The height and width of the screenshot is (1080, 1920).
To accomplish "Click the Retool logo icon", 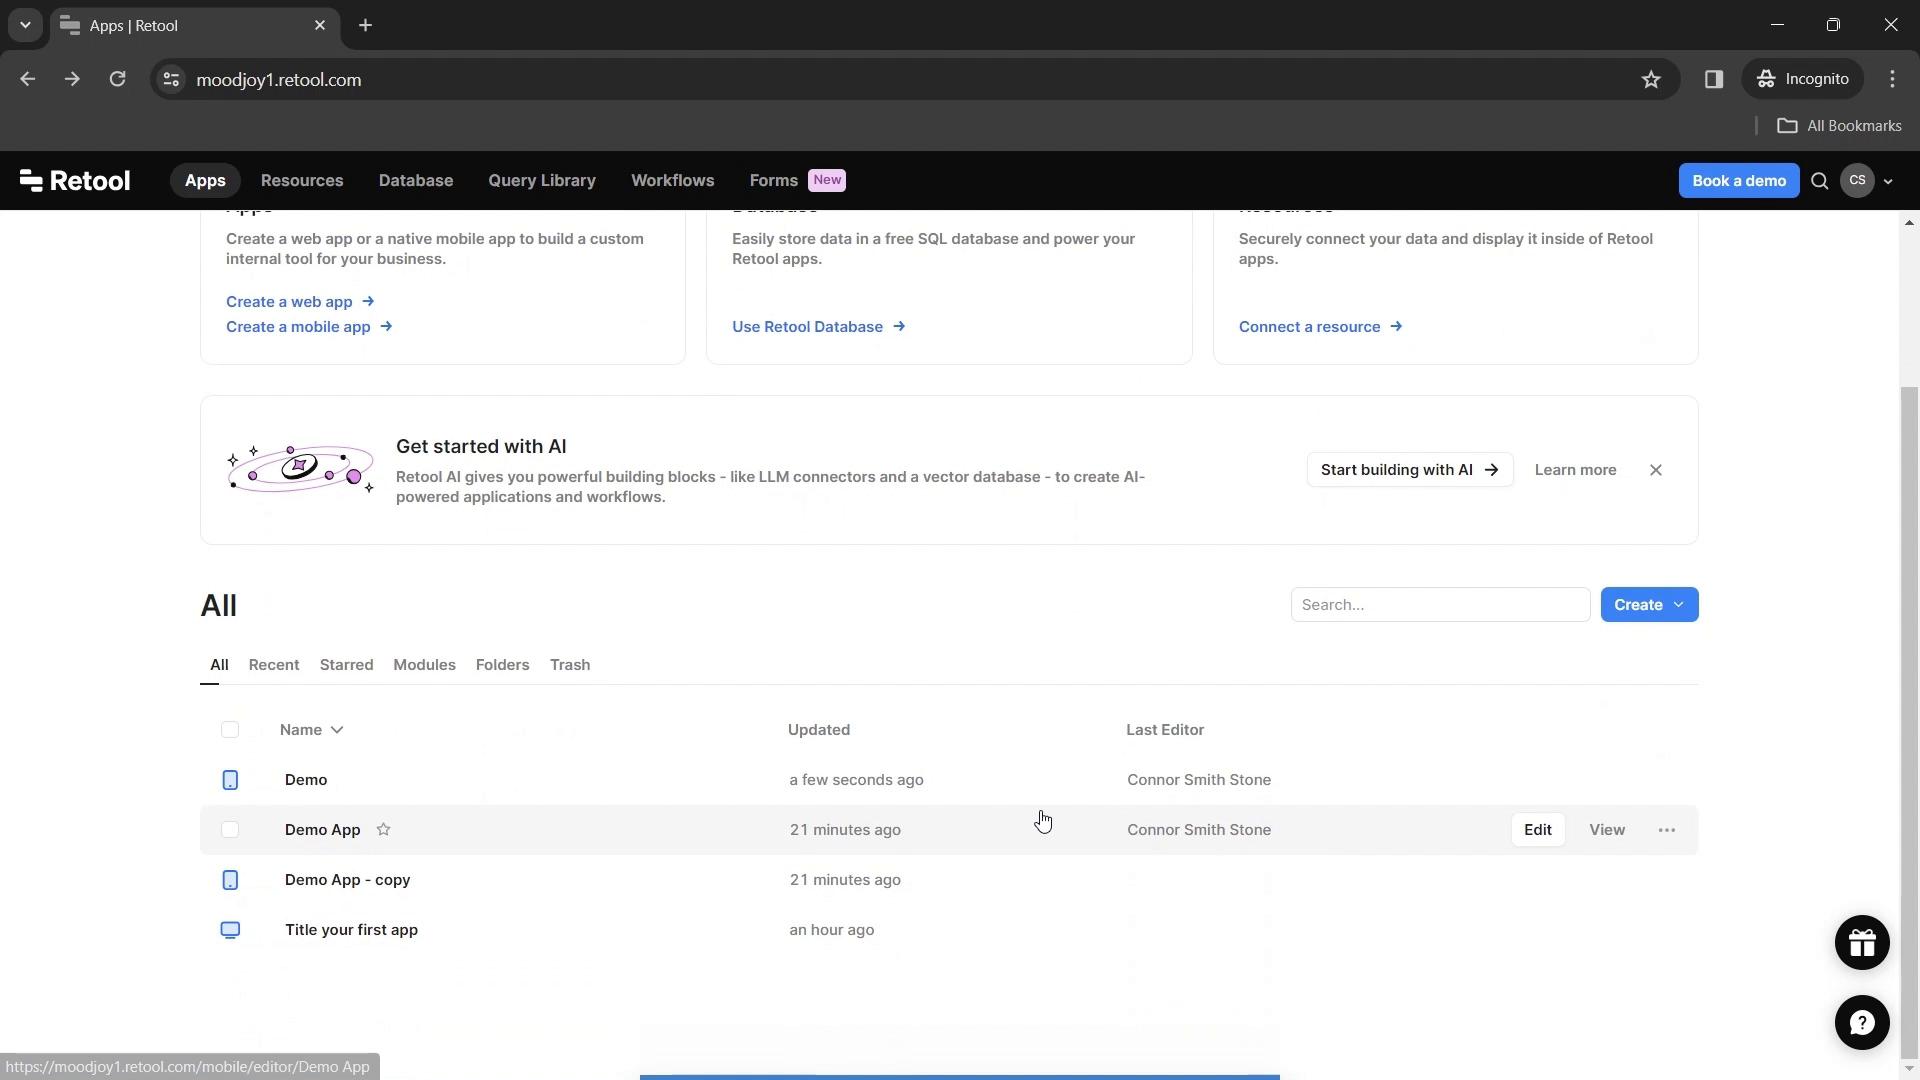I will (x=29, y=179).
